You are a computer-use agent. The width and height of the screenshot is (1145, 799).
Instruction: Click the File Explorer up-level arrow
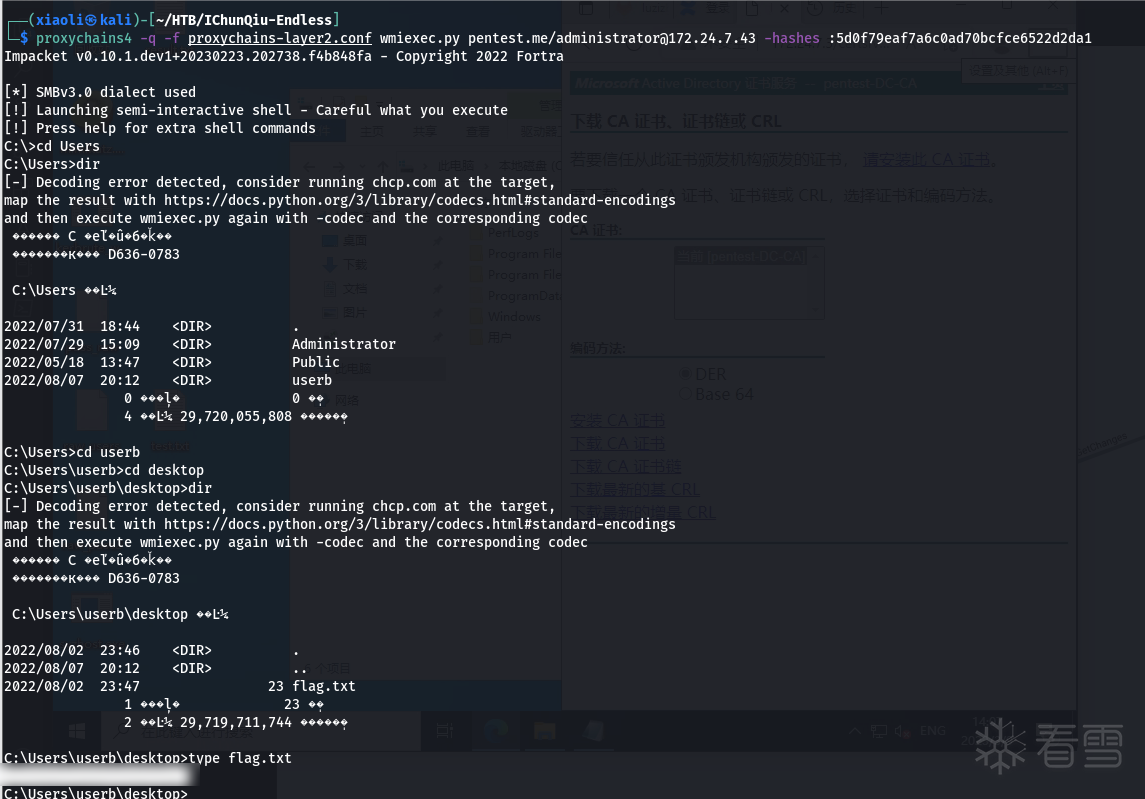383,166
